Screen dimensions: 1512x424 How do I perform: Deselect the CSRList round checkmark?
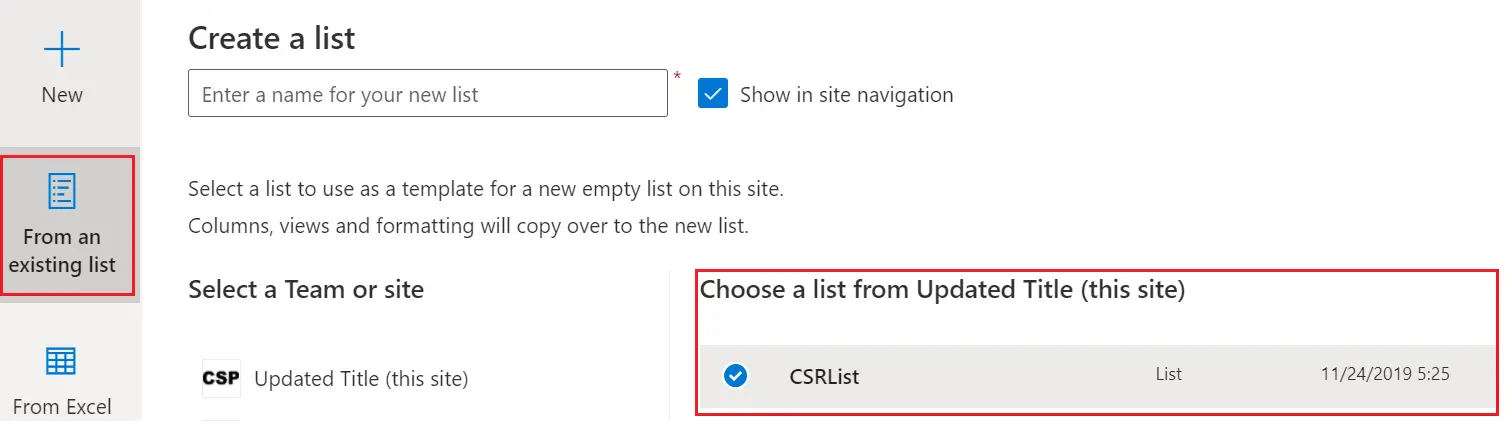pyautogui.click(x=735, y=376)
